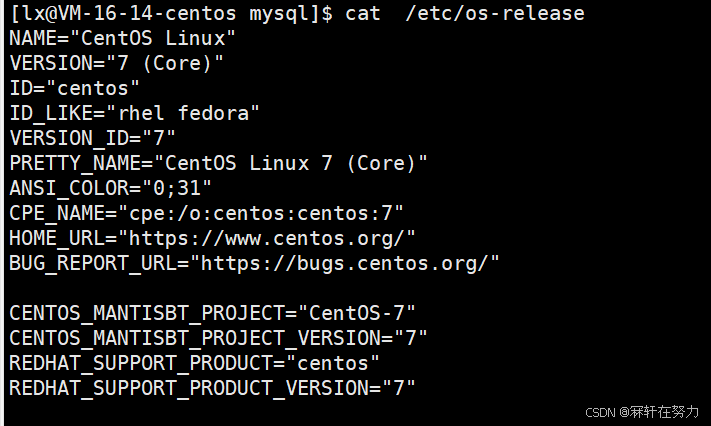This screenshot has width=711, height=426.
Task: Click the VERSION="7 (Core)" line
Action: tap(117, 63)
